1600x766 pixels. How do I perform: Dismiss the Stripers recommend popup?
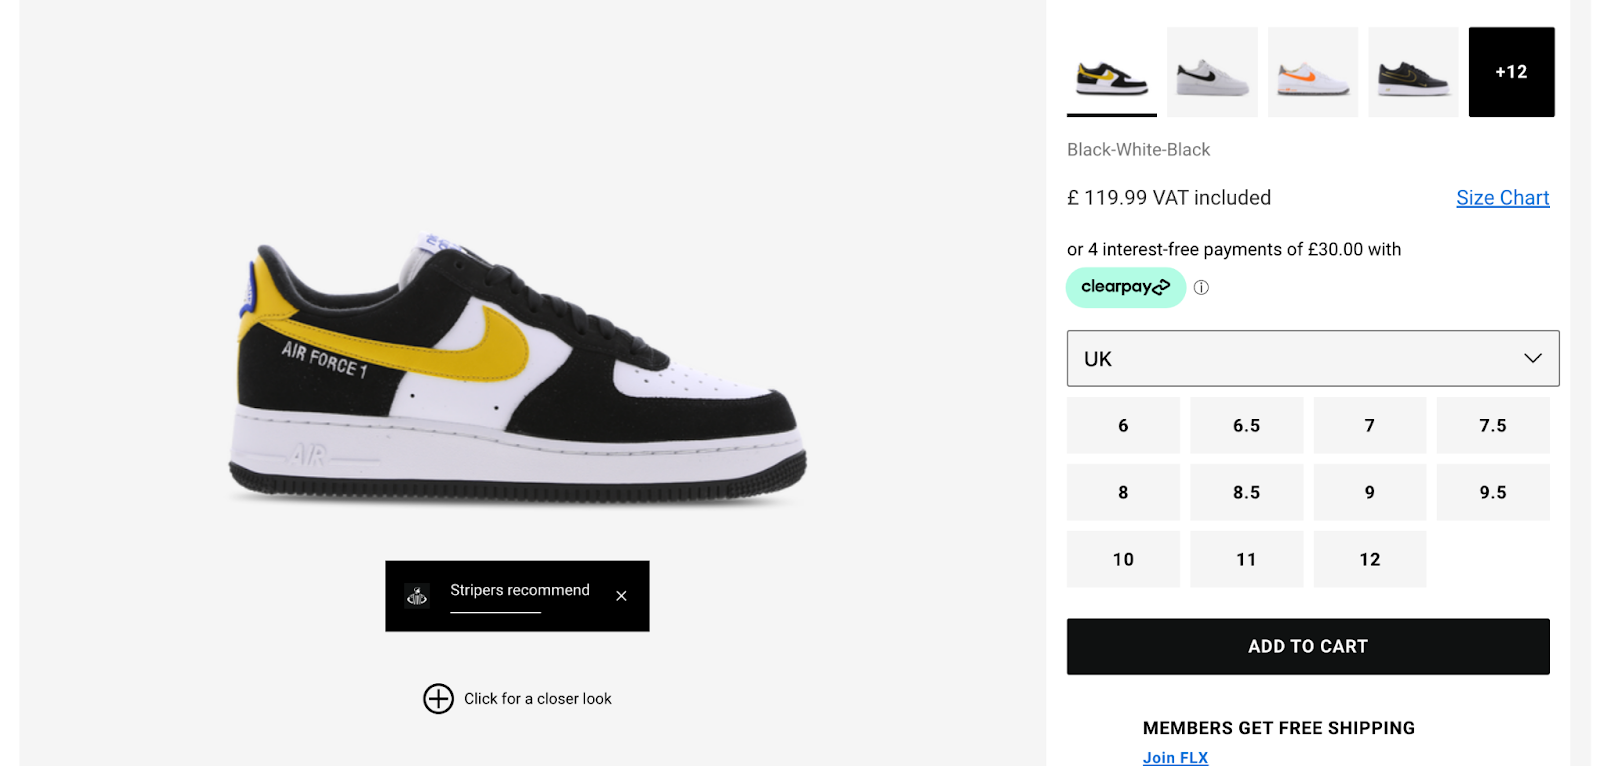click(621, 595)
